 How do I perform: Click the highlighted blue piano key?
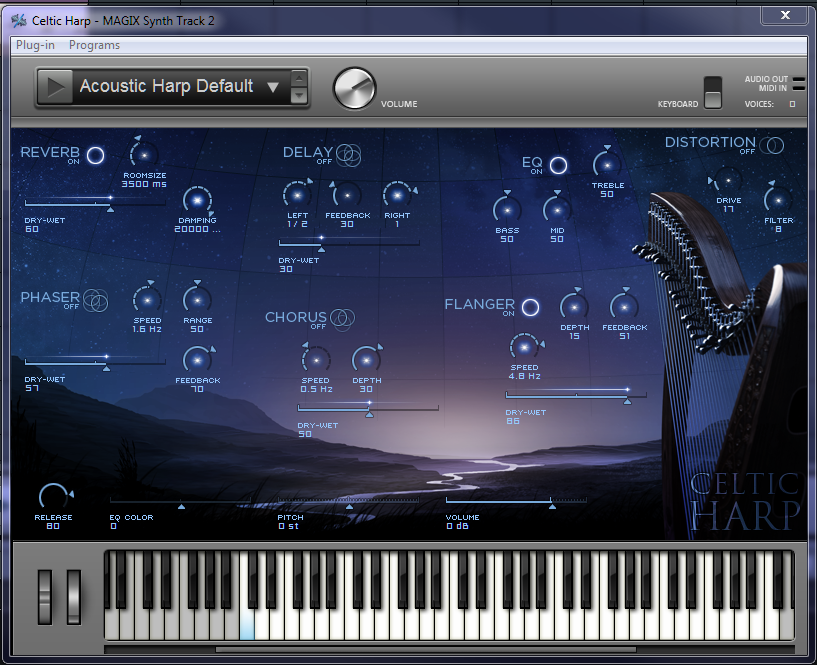247,625
